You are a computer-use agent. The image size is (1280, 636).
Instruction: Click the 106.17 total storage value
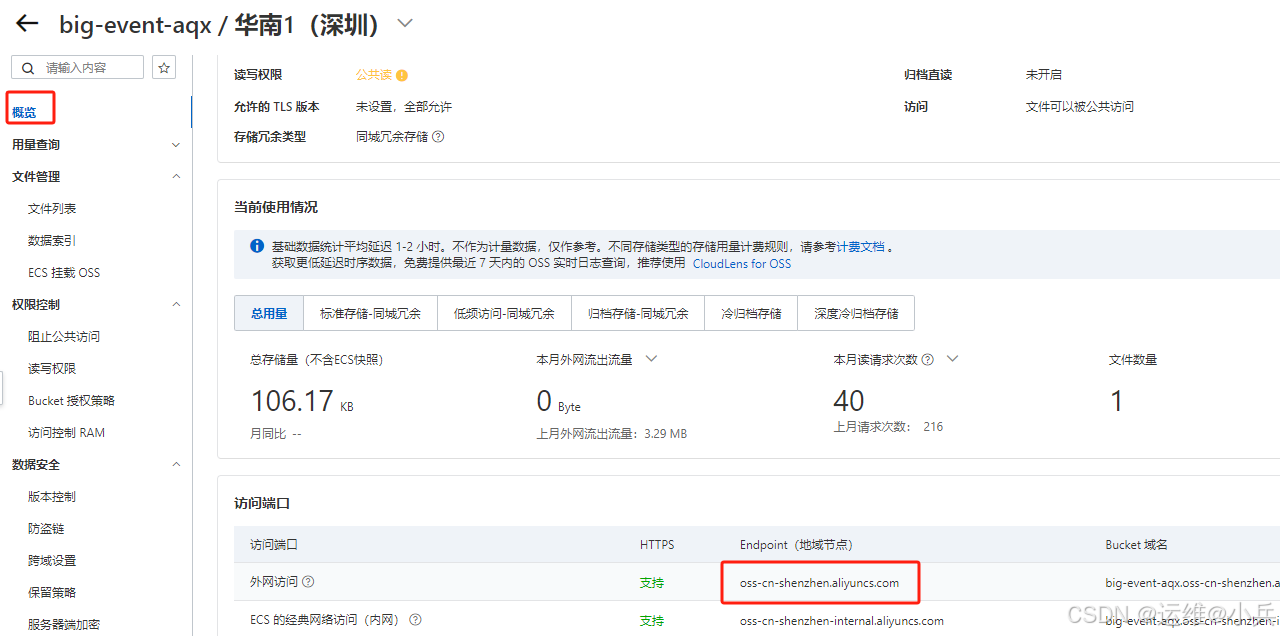292,402
